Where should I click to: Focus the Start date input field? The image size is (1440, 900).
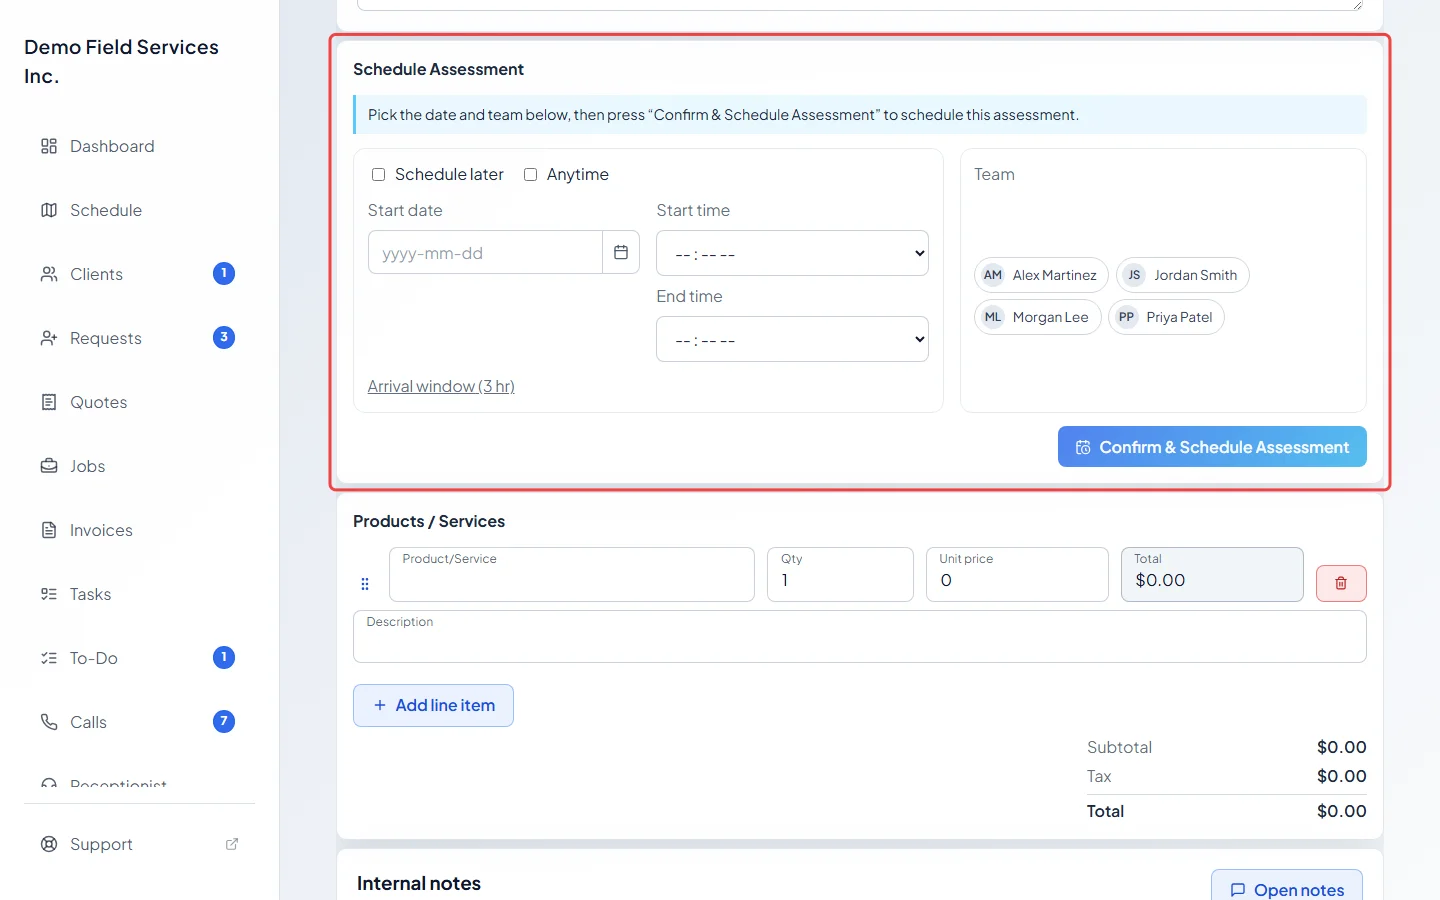(485, 252)
